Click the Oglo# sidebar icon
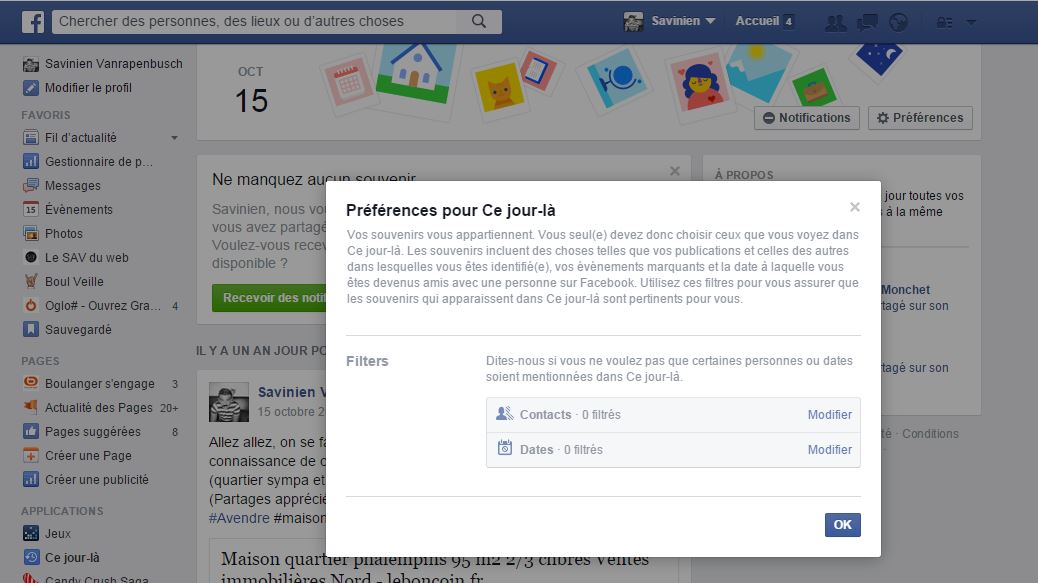This screenshot has height=583, width=1038. [30, 306]
